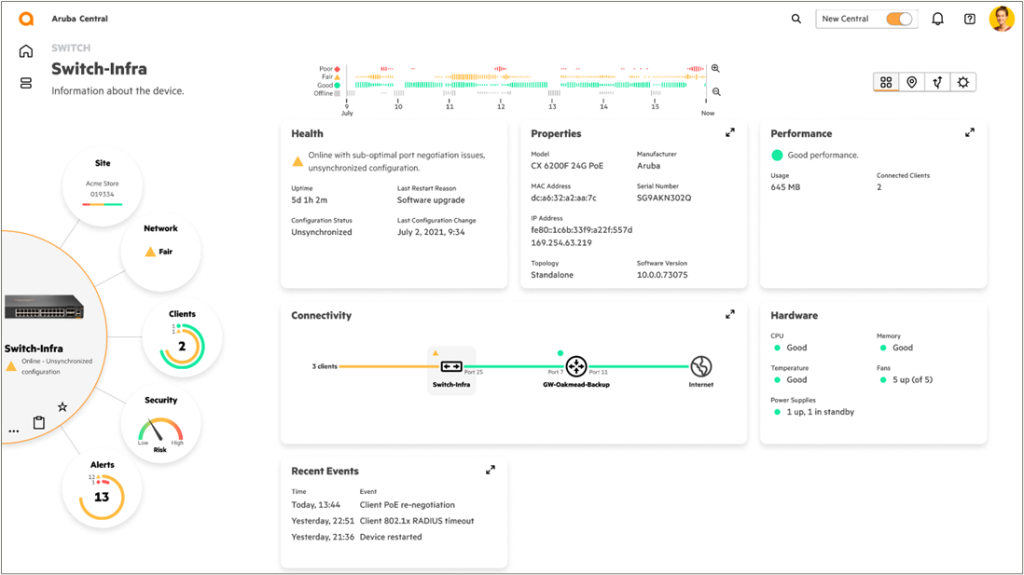Mark Switch-Infra as favorite with star
Image resolution: width=1024 pixels, height=575 pixels.
click(x=62, y=407)
